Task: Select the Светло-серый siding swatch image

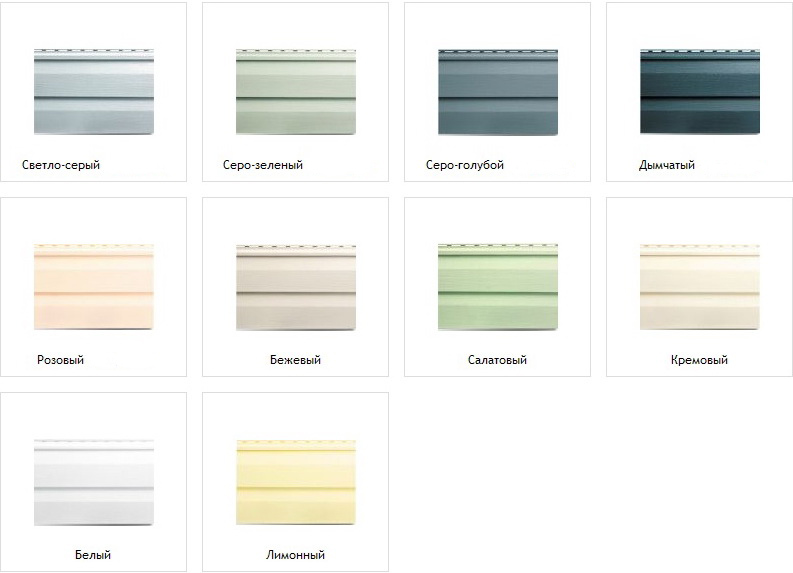Action: pos(94,91)
